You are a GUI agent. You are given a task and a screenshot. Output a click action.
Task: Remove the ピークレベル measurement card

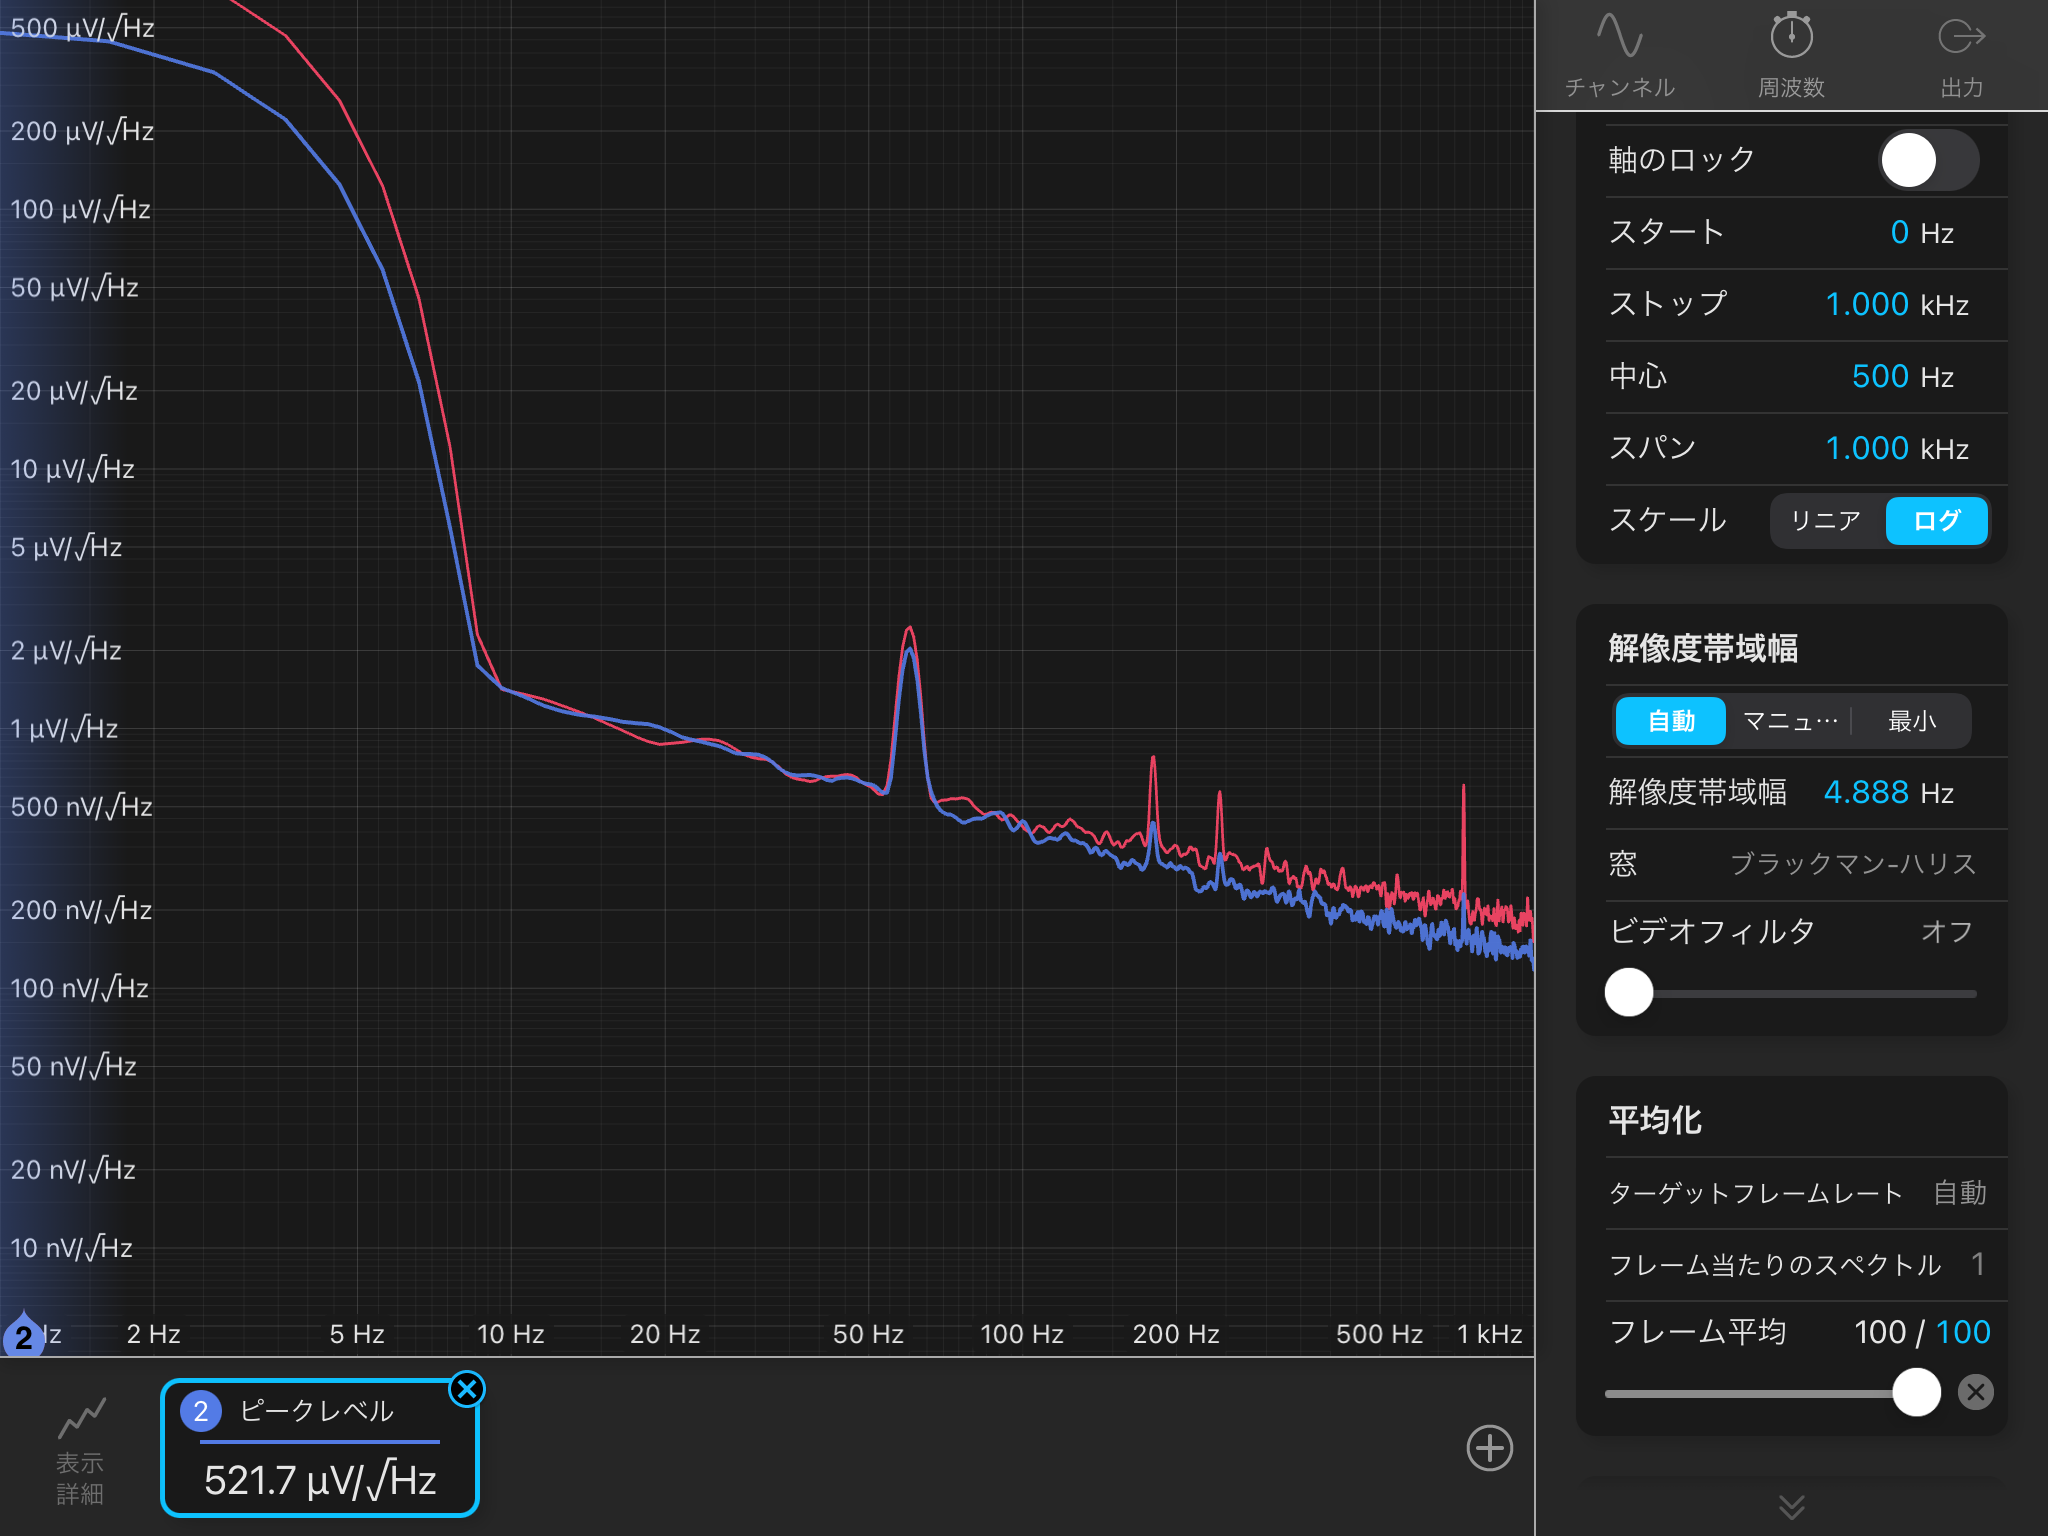[467, 1389]
